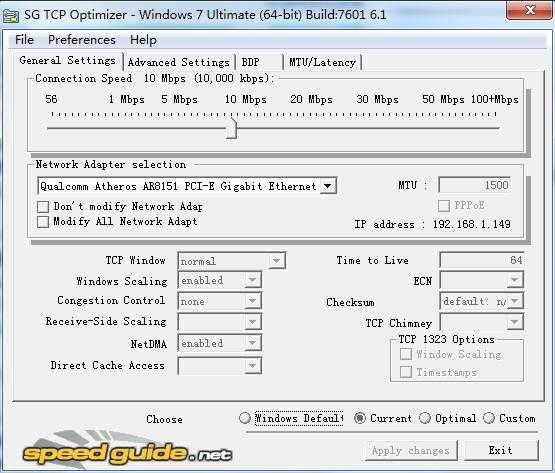Click the SG TCP Optimizer title bar icon
555x473 pixels.
11,16
